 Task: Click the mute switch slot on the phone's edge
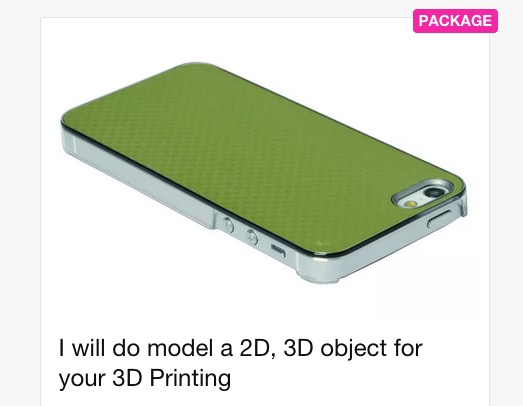tap(278, 250)
